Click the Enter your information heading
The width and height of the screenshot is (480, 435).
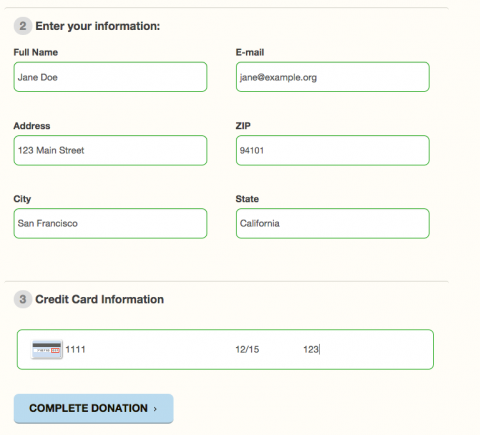tap(98, 26)
